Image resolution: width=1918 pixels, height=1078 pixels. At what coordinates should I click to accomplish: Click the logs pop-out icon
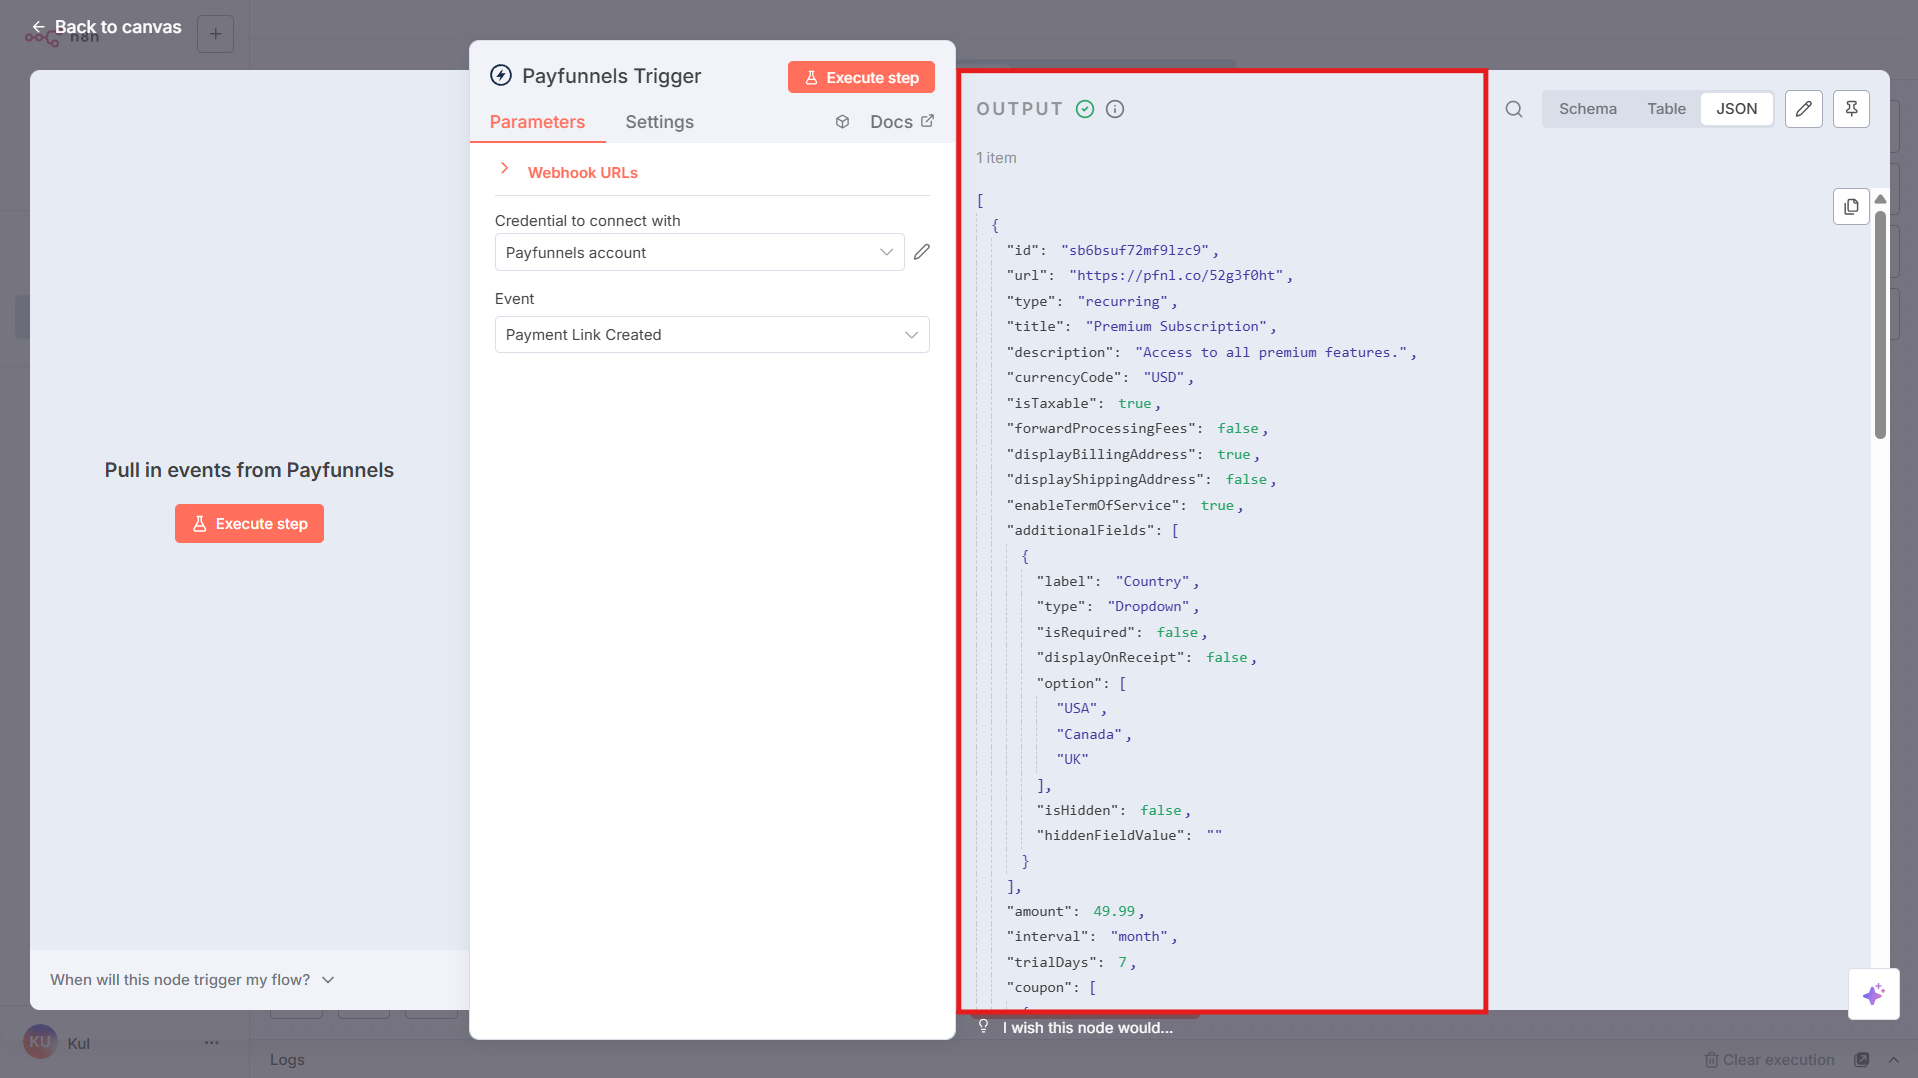(1861, 1060)
